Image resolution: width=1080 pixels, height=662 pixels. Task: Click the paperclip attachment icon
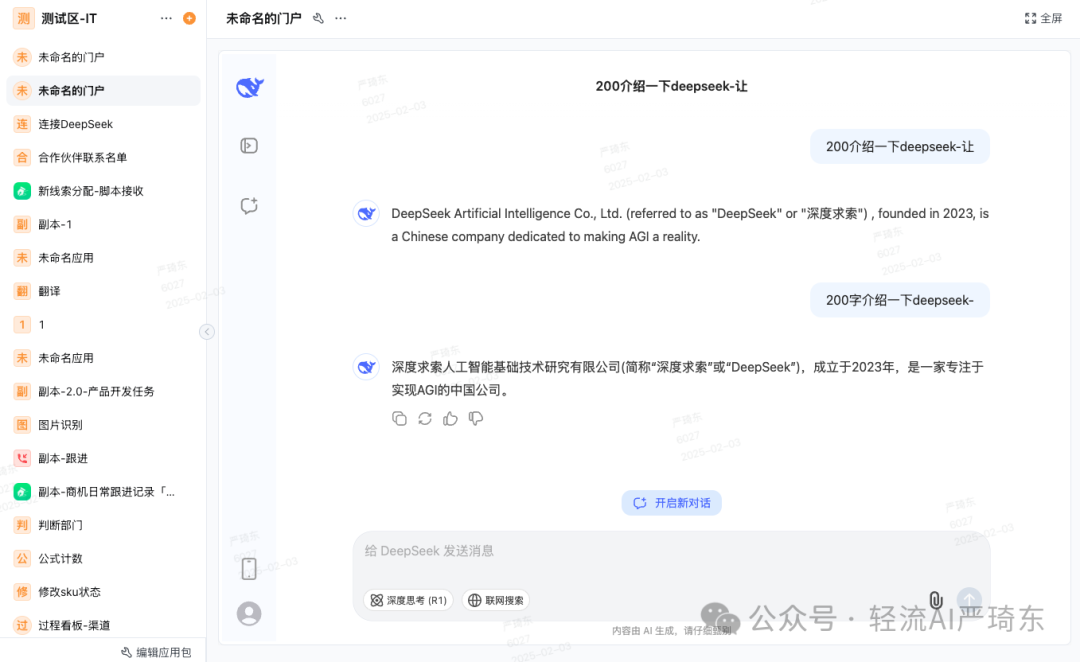coord(936,600)
